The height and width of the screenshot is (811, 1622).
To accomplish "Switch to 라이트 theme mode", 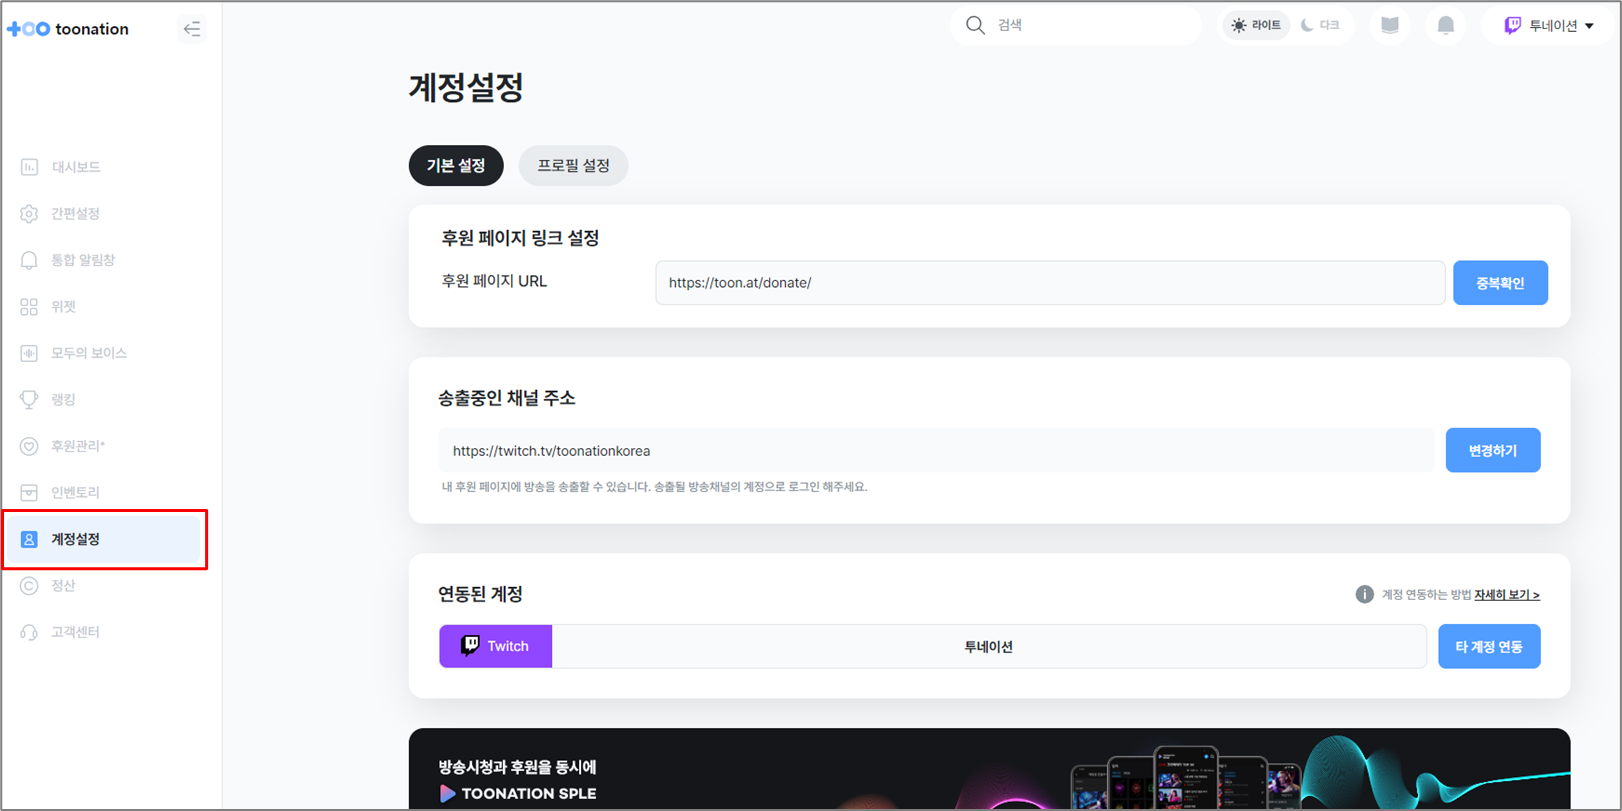I will (1256, 26).
